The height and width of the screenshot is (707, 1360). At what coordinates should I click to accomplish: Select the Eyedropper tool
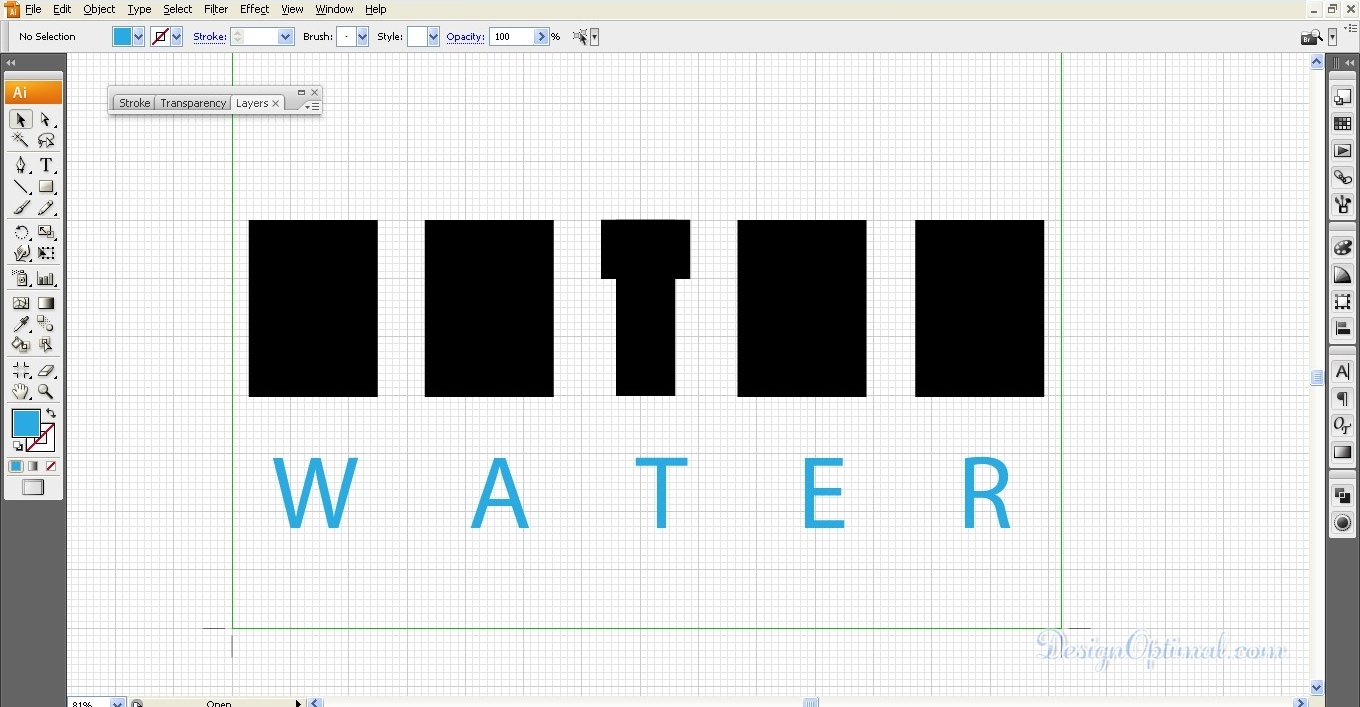point(21,324)
